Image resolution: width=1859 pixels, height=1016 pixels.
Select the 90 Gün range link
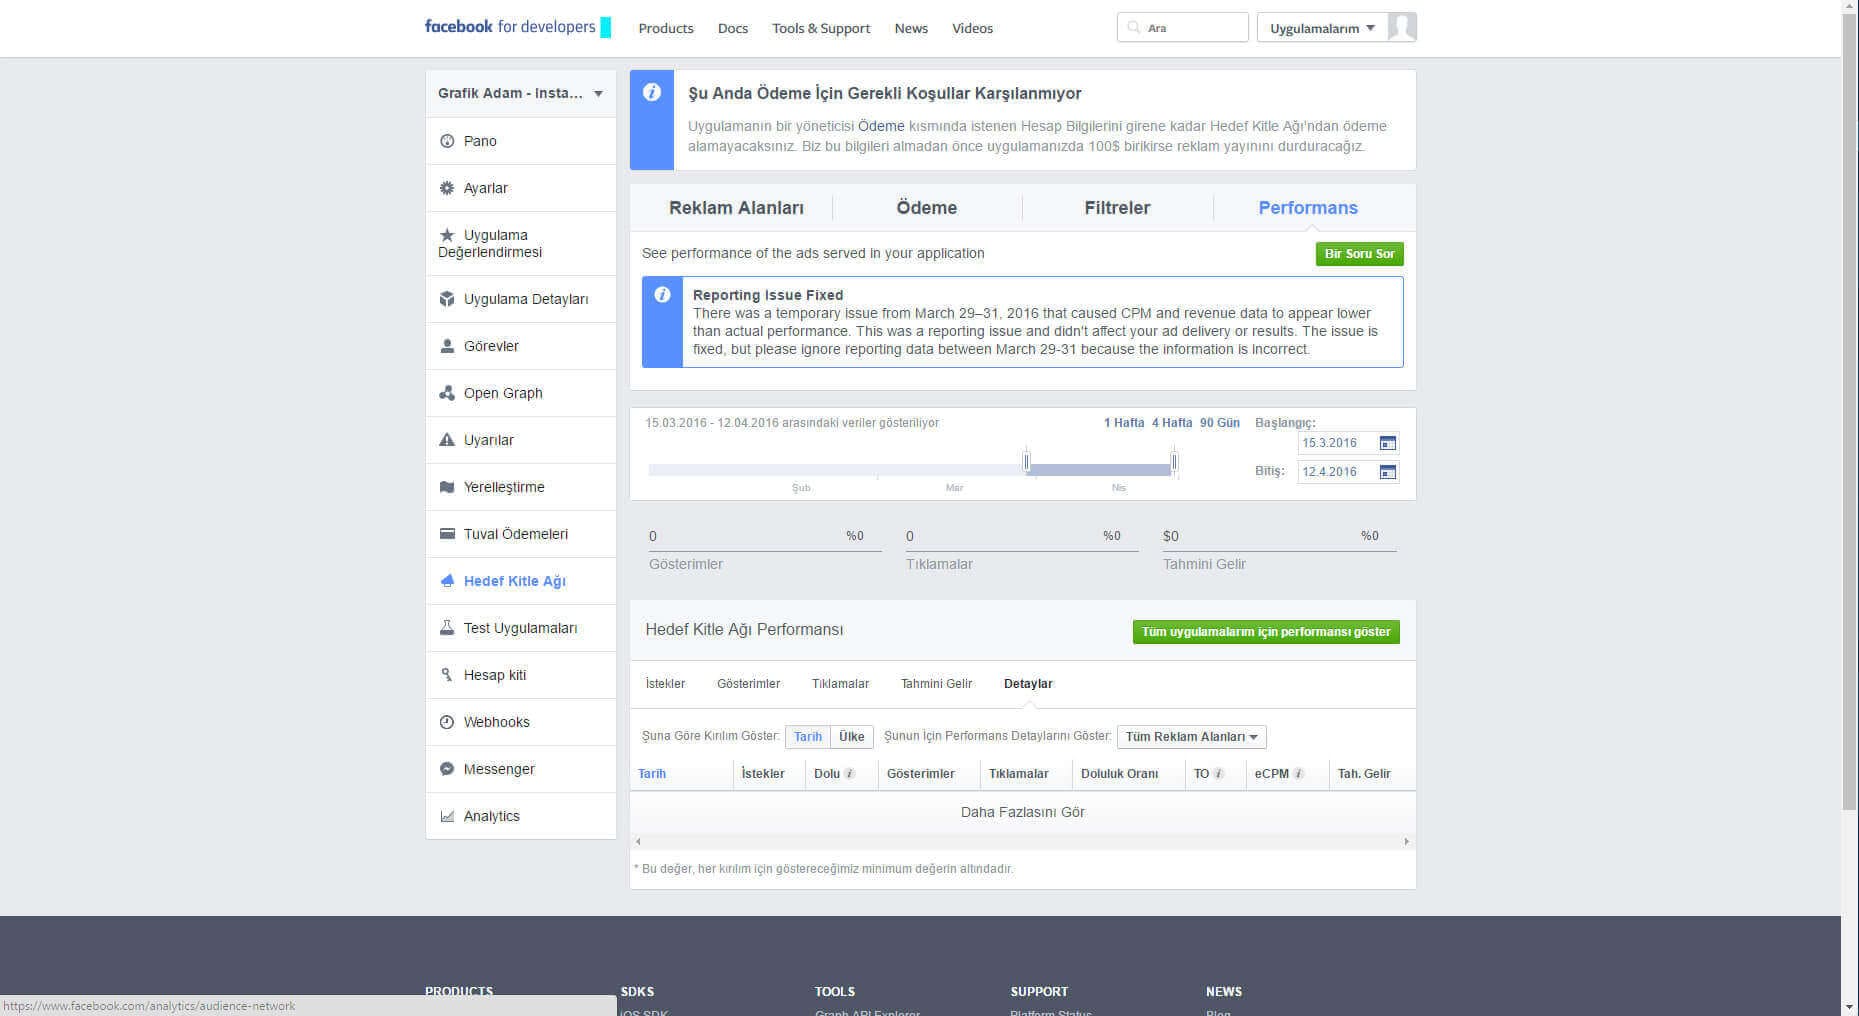click(1220, 423)
